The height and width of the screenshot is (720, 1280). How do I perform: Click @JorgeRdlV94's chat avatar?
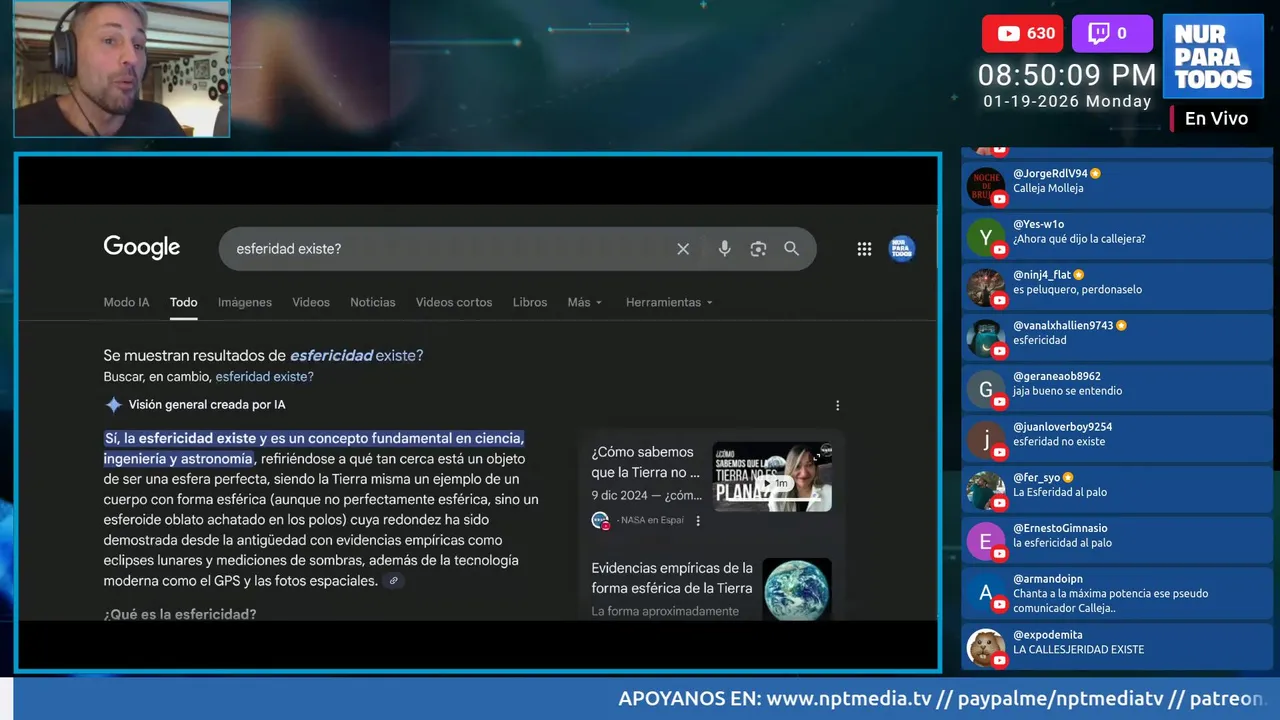[986, 187]
